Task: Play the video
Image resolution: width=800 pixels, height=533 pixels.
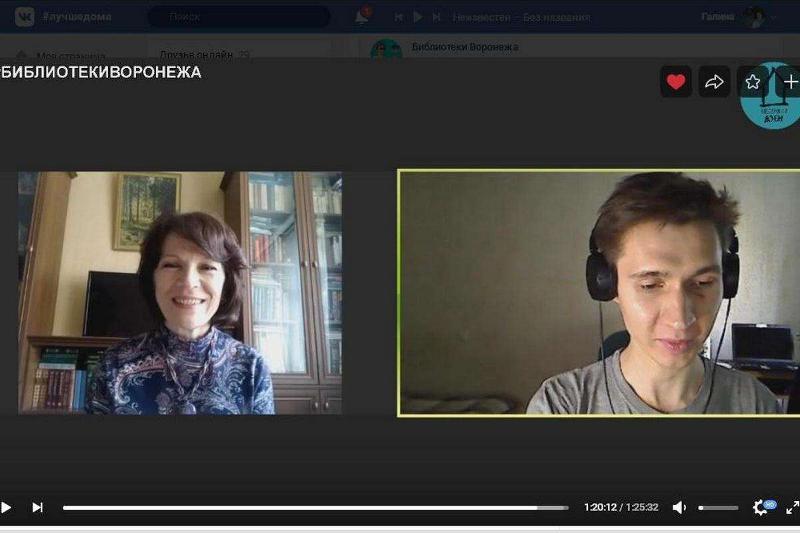Action: [x=6, y=507]
